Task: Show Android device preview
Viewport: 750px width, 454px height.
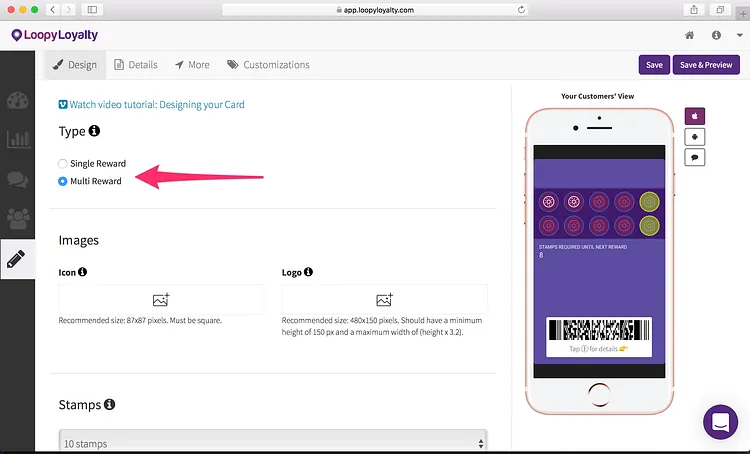Action: 695,137
